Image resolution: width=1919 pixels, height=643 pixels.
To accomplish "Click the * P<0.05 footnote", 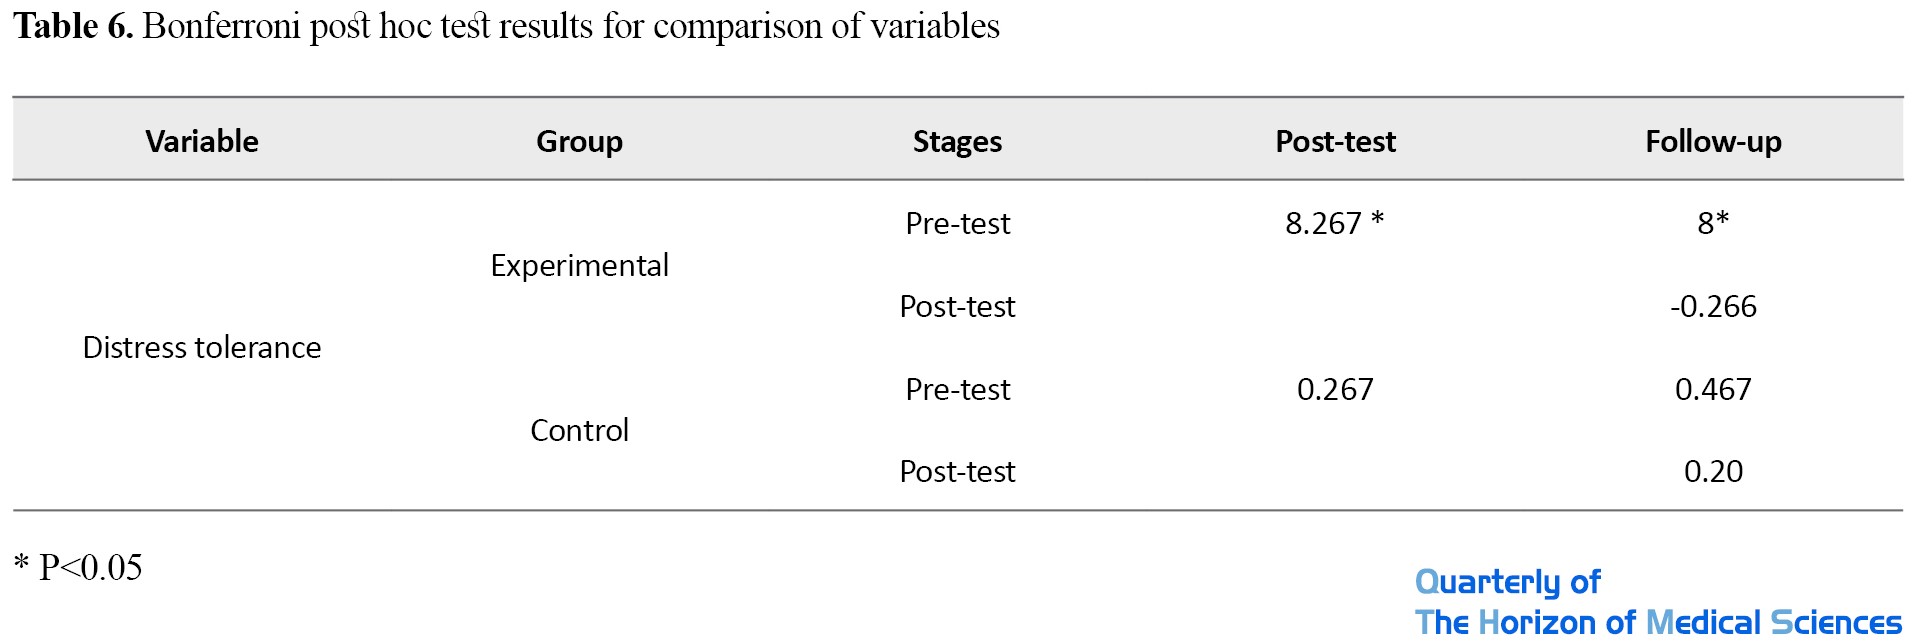I will point(78,567).
